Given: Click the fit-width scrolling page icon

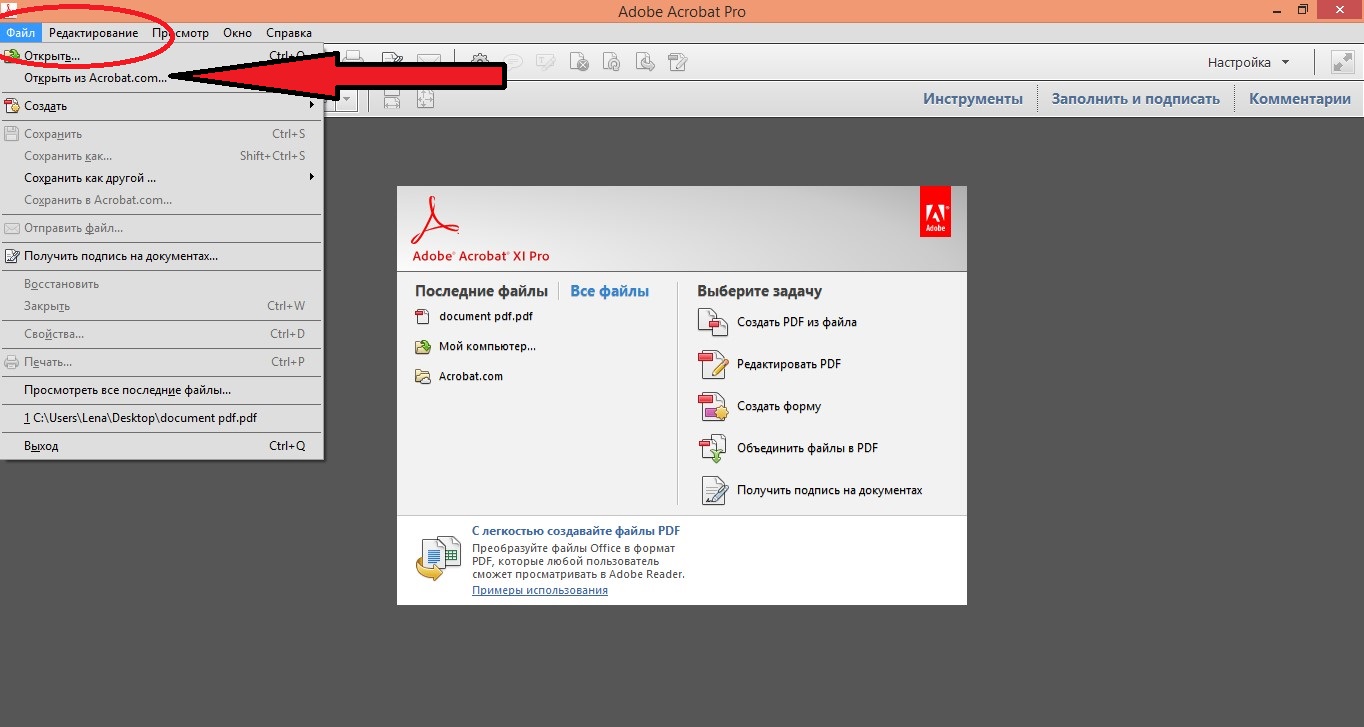Looking at the screenshot, I should coord(392,100).
